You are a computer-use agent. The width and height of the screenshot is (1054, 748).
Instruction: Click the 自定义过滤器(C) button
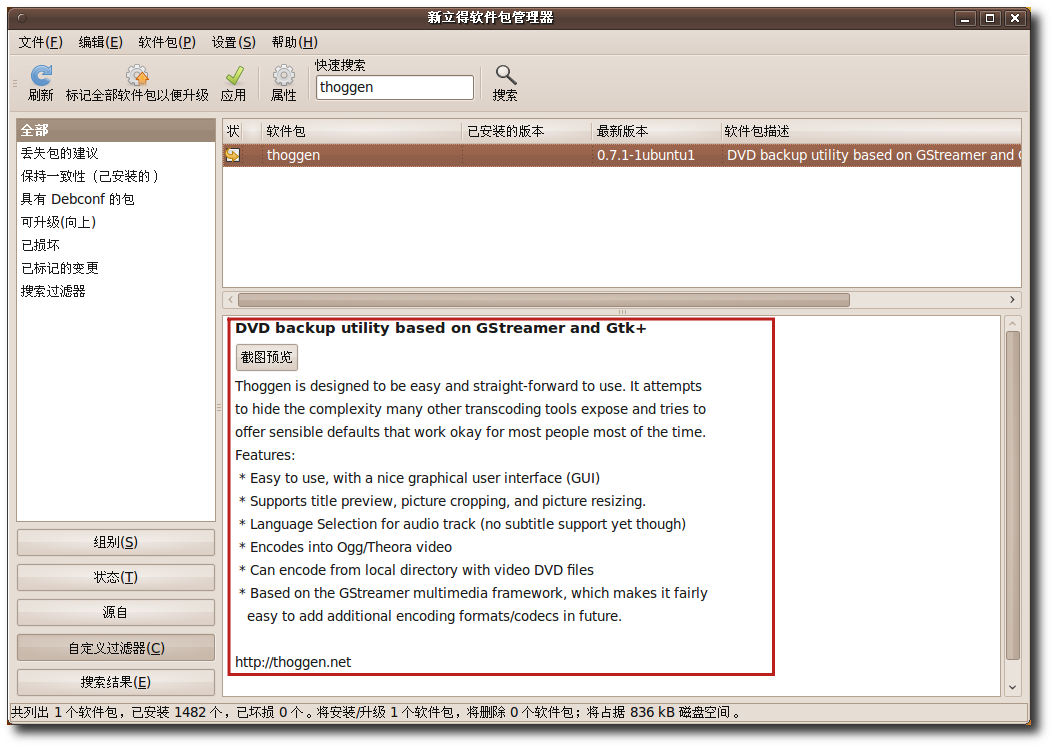click(116, 648)
